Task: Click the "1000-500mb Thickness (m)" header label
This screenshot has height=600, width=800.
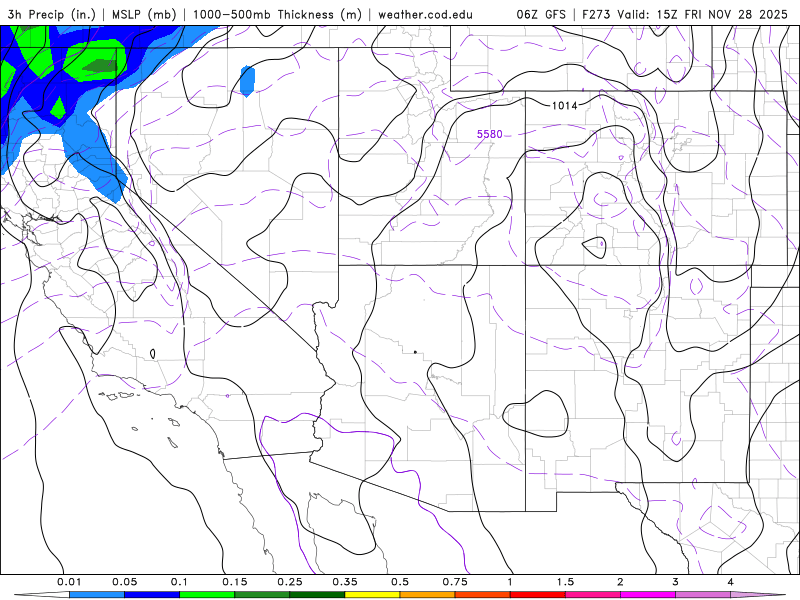Action: coord(277,14)
